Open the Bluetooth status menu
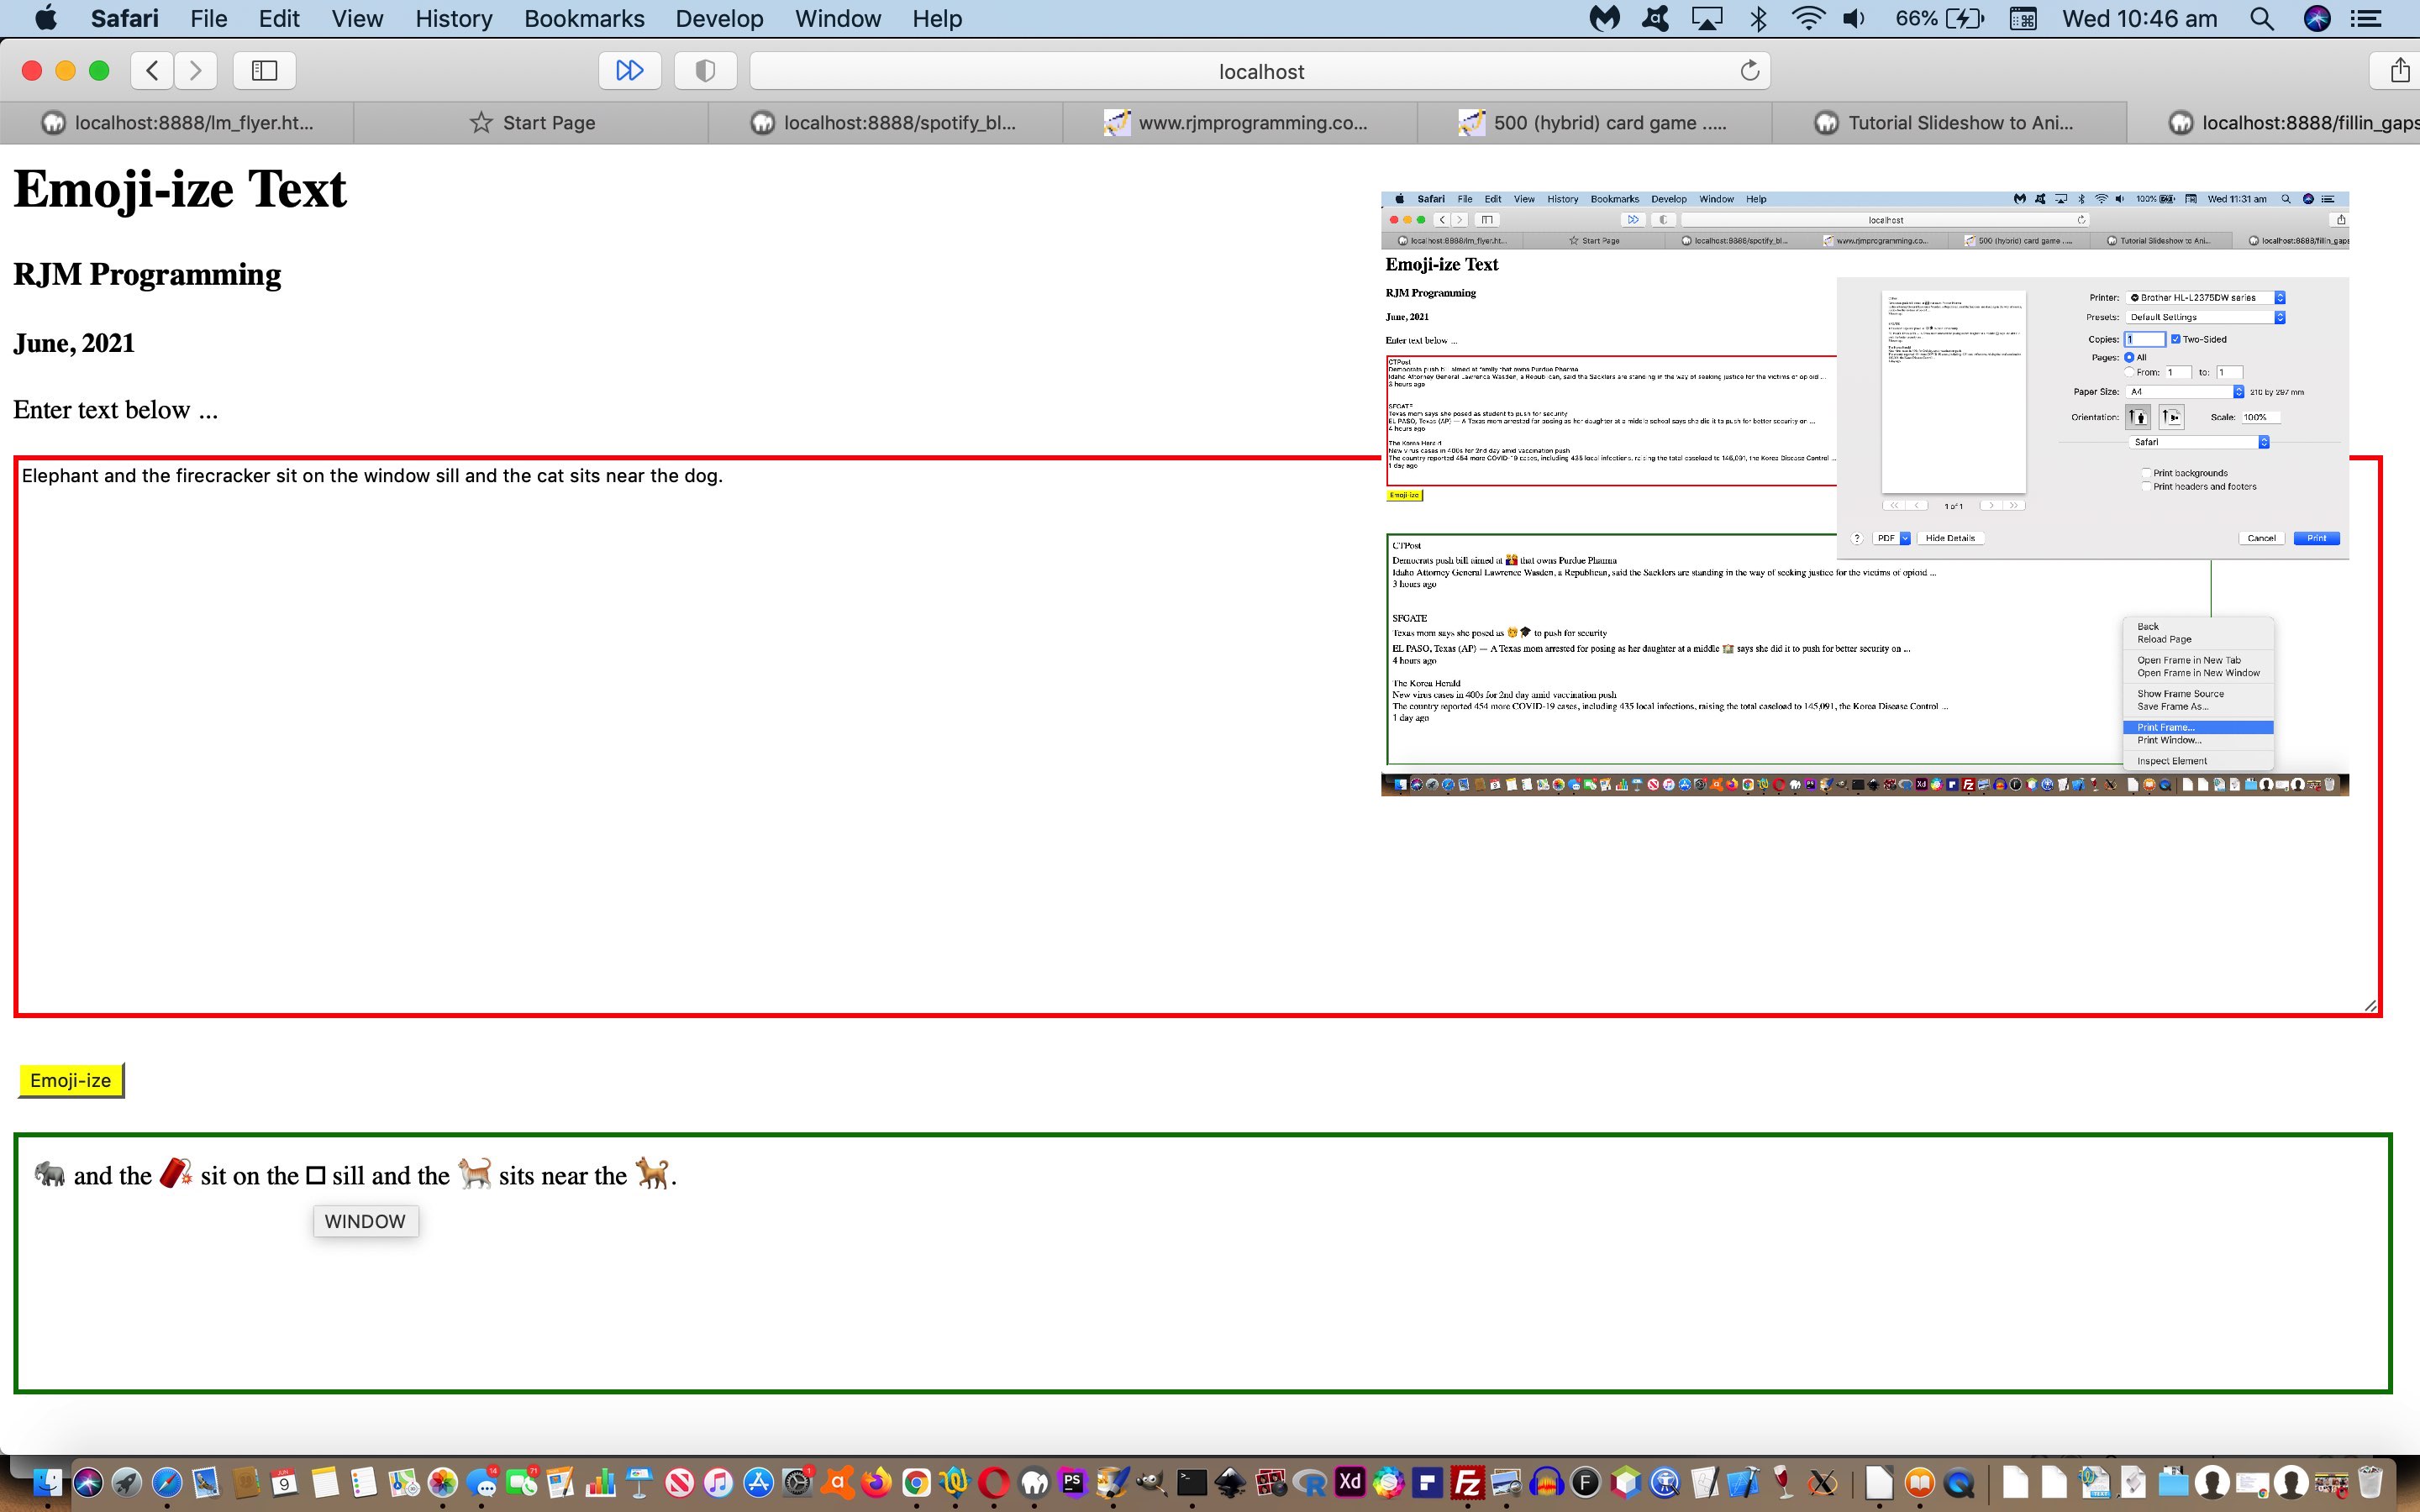Screen dimensions: 2420x1512 point(1759,18)
